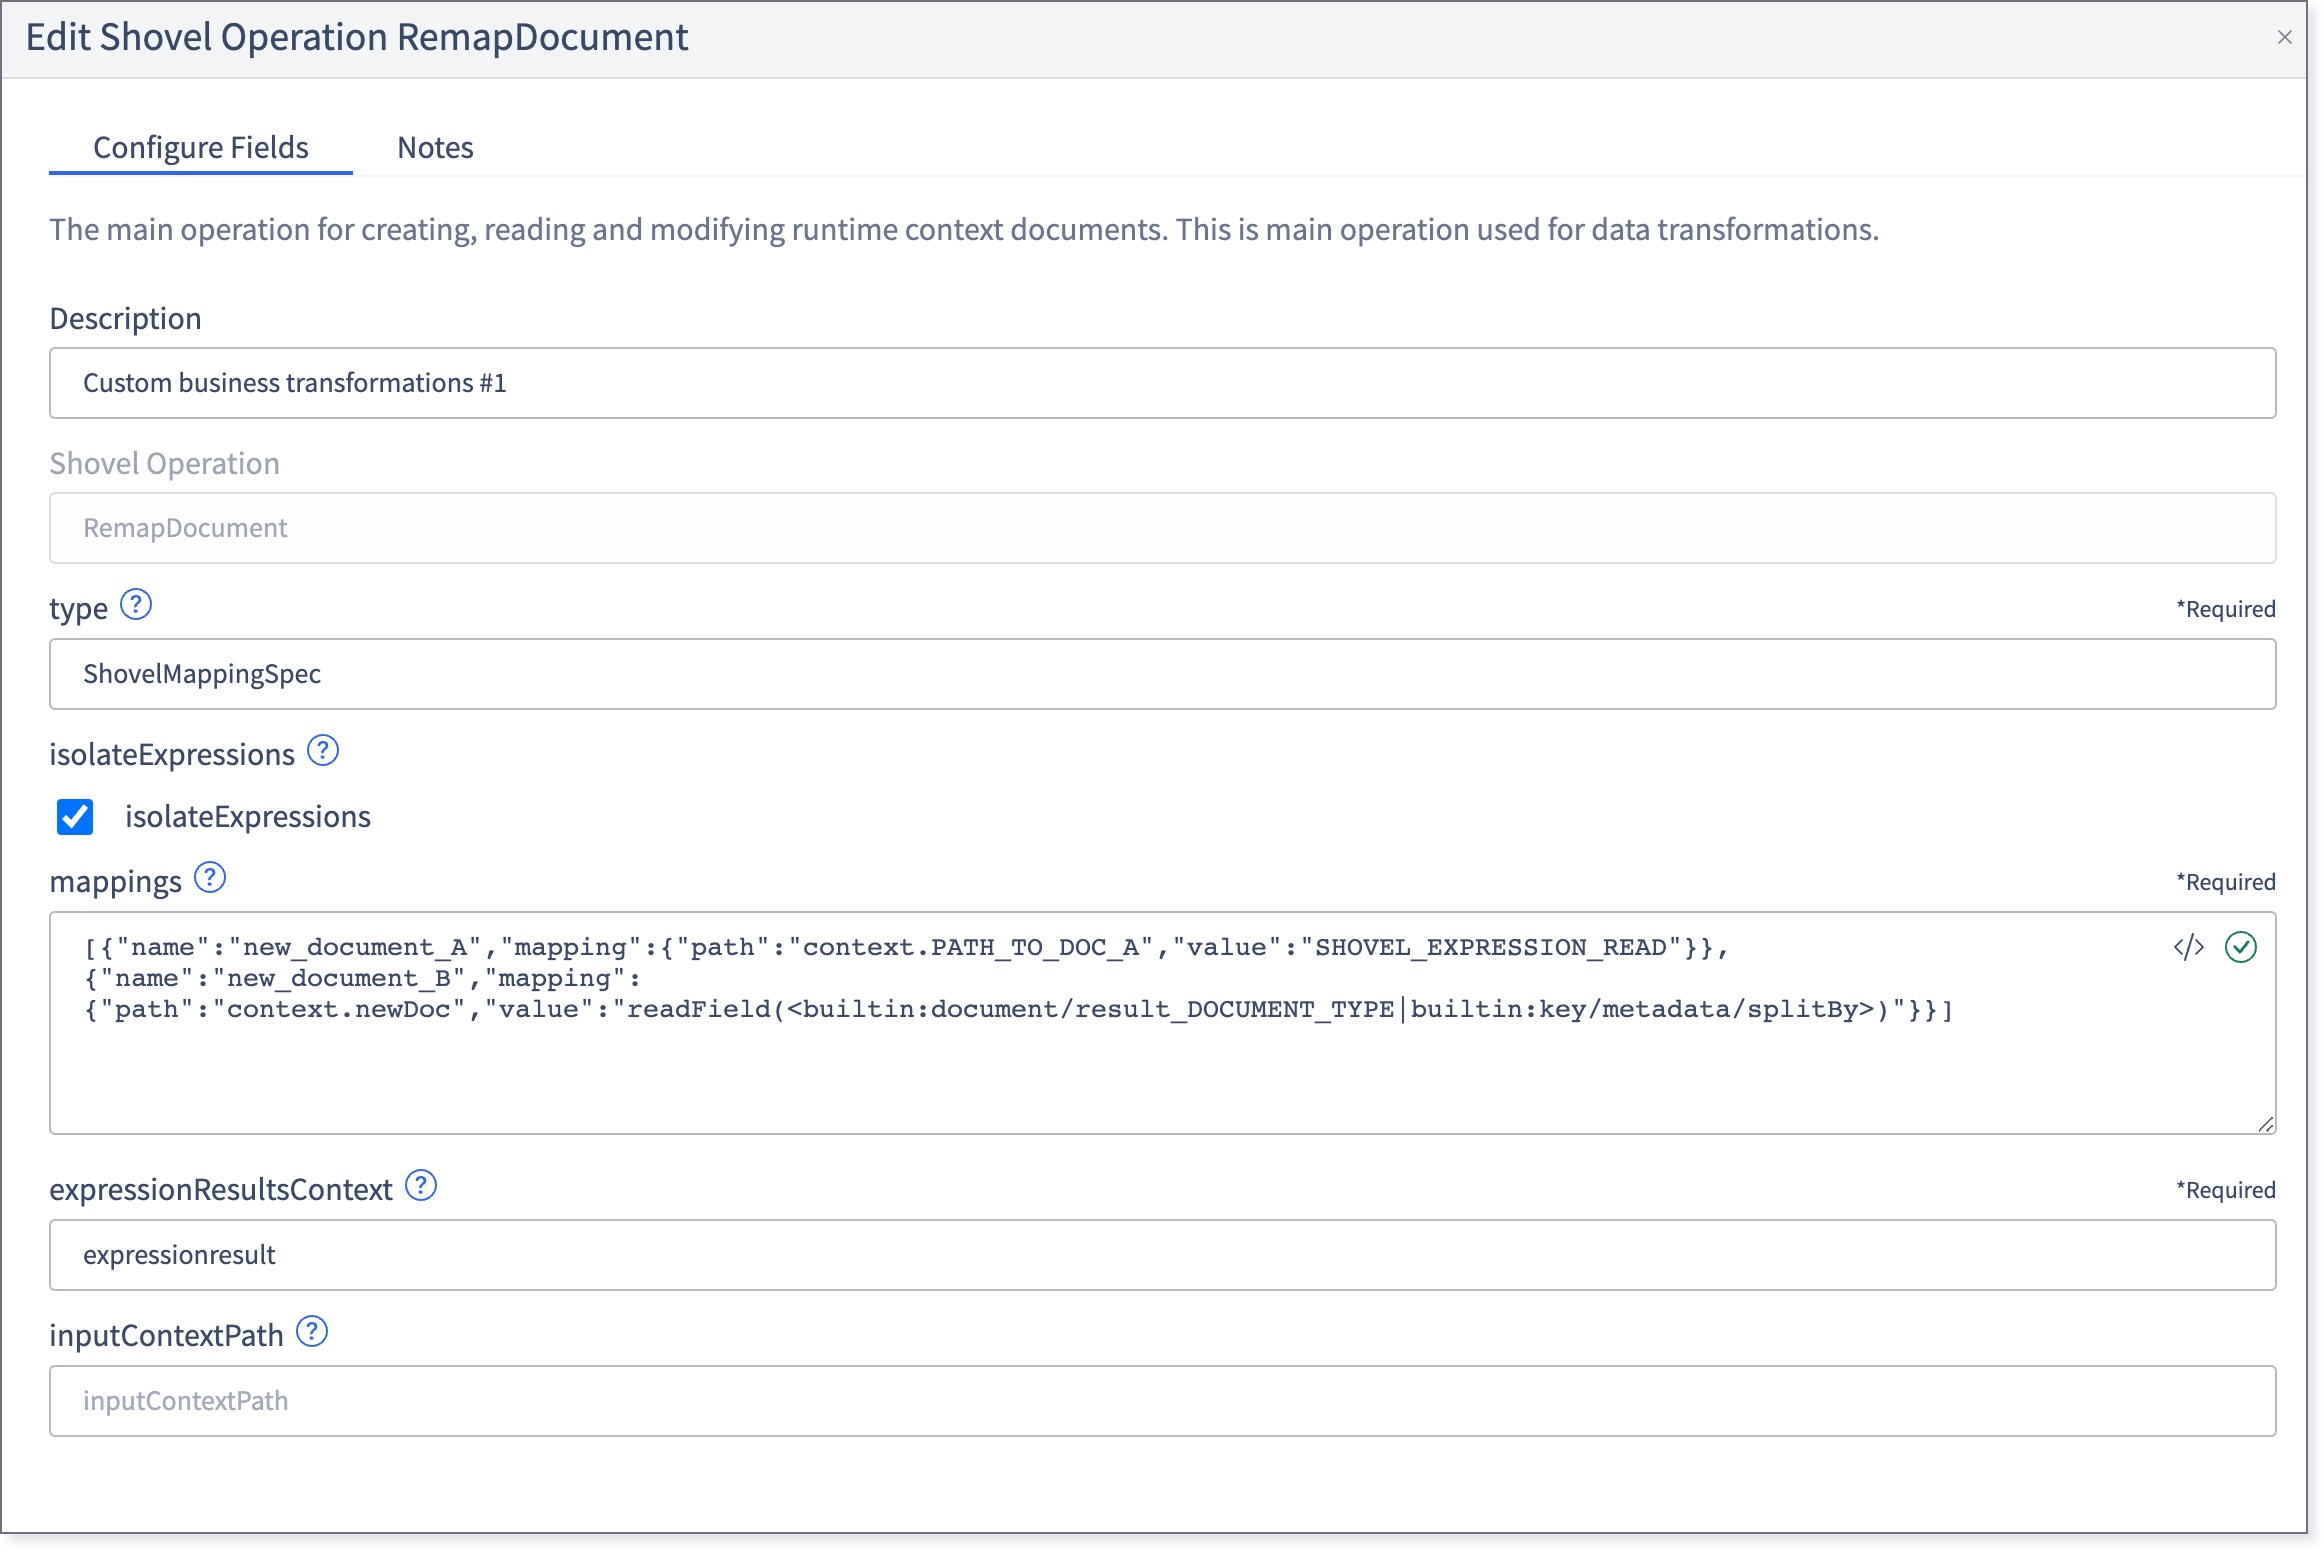Click the mappings validation checkmark icon
Viewport: 2324px width, 1550px height.
(2241, 947)
